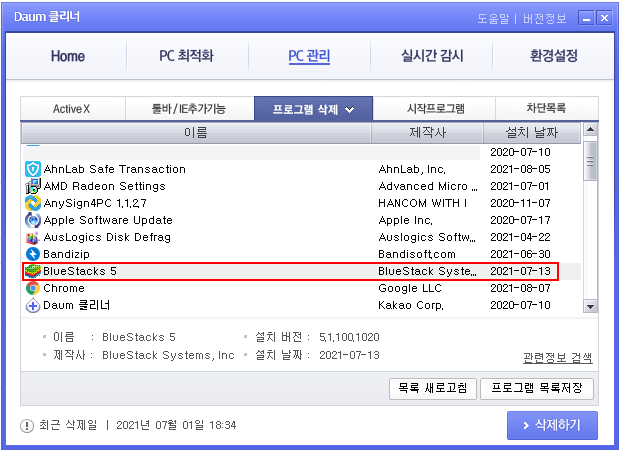
Task: Click the AusLogics Disk Defrag icon
Action: pyautogui.click(x=32, y=237)
